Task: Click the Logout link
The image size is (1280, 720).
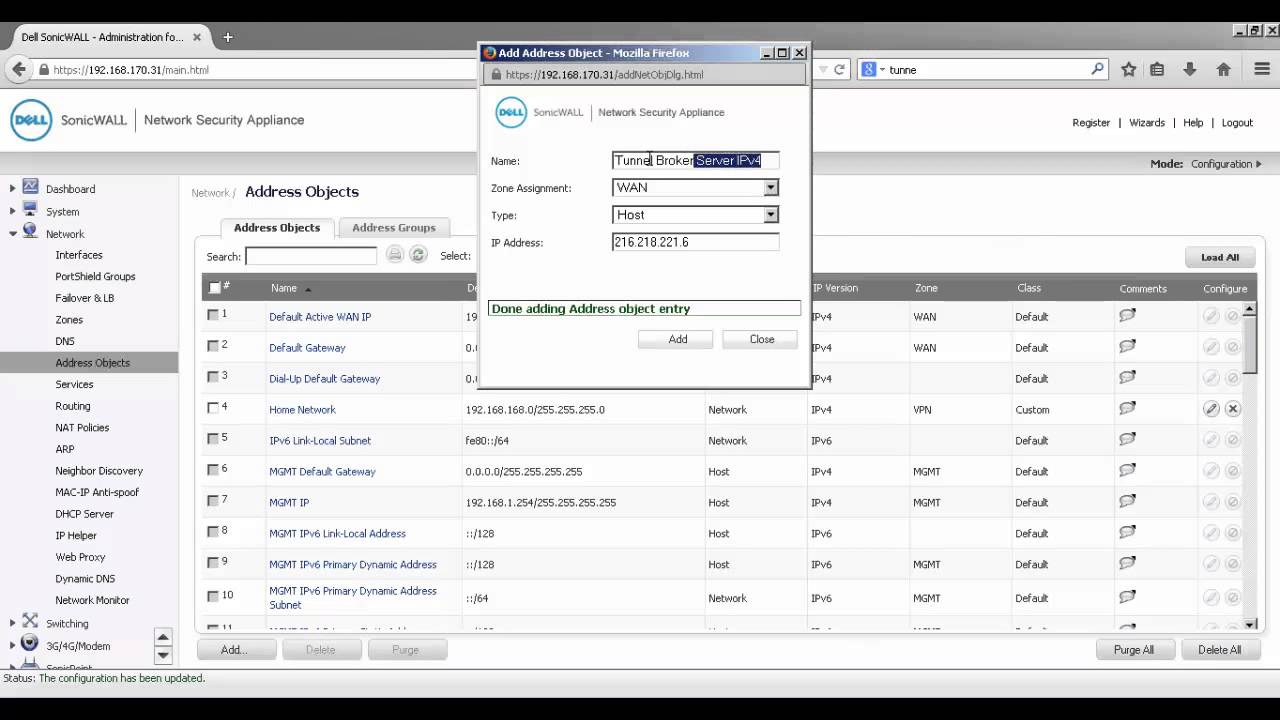Action: pos(1237,122)
